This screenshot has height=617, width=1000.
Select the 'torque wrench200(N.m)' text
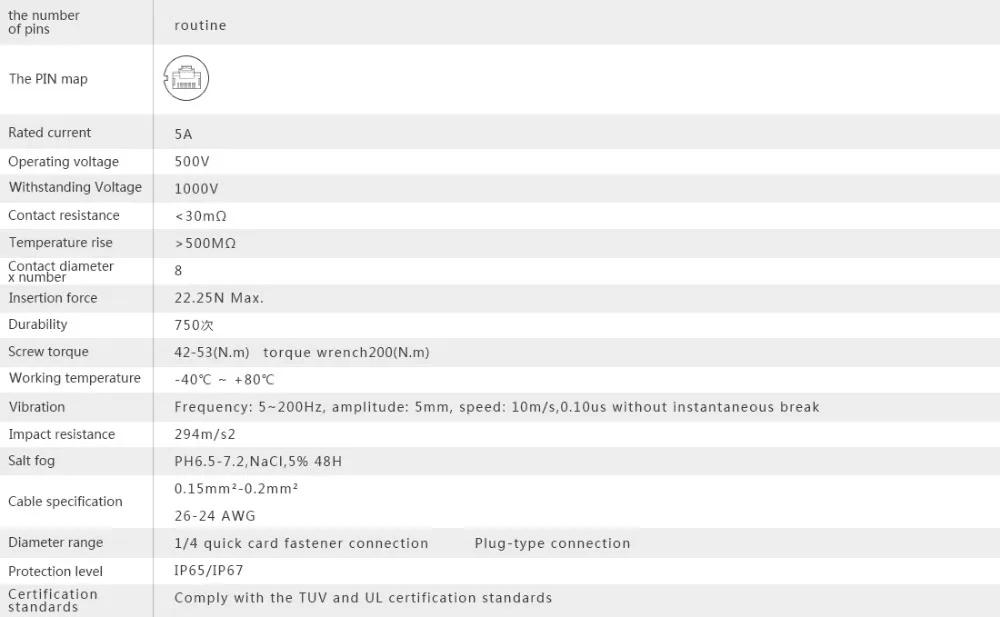(x=346, y=352)
